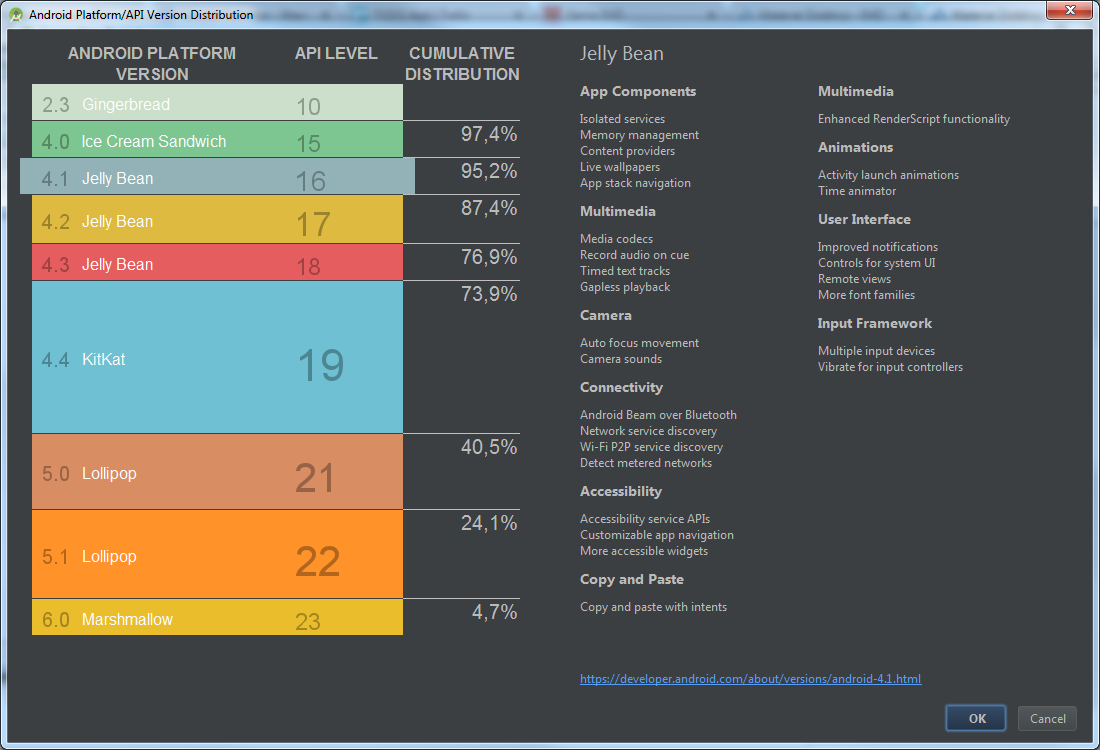The width and height of the screenshot is (1100, 750).
Task: Click the 97,4% cumulative distribution value
Action: pos(488,134)
